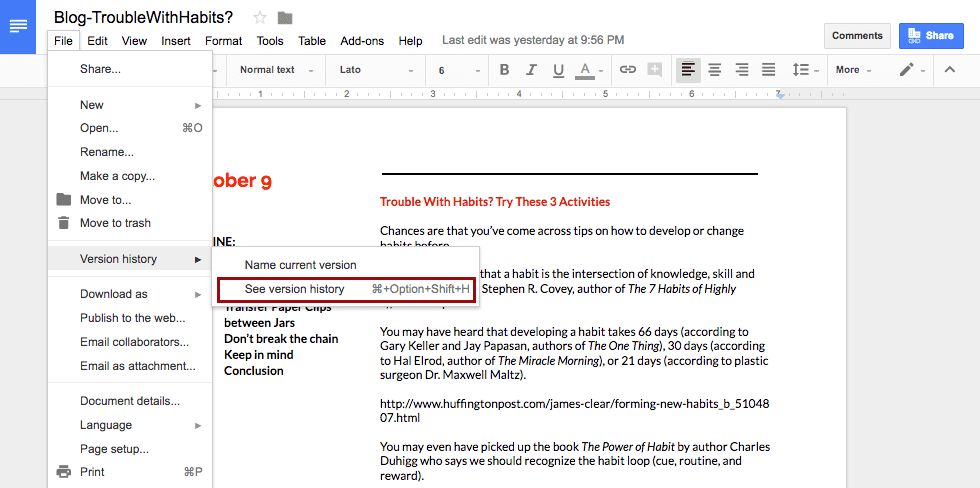The width and height of the screenshot is (980, 488).
Task: Open the Help menu
Action: pyautogui.click(x=411, y=41)
